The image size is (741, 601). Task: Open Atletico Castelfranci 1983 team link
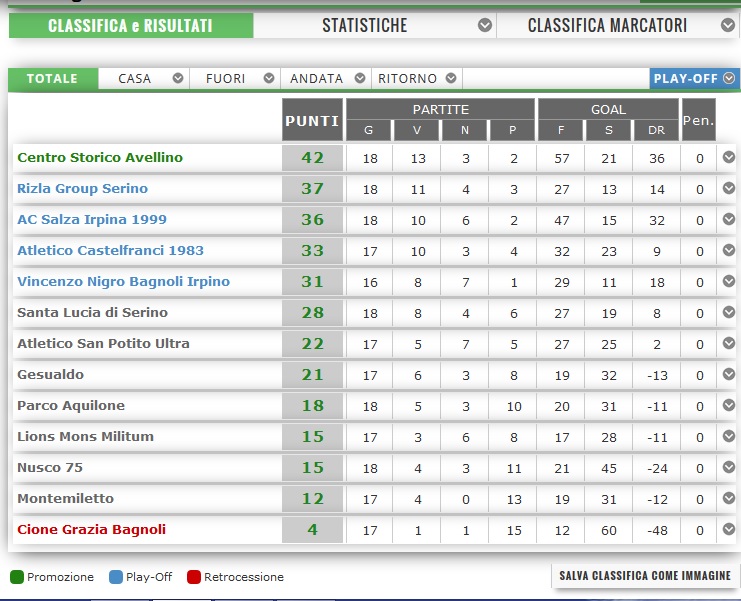tap(110, 250)
